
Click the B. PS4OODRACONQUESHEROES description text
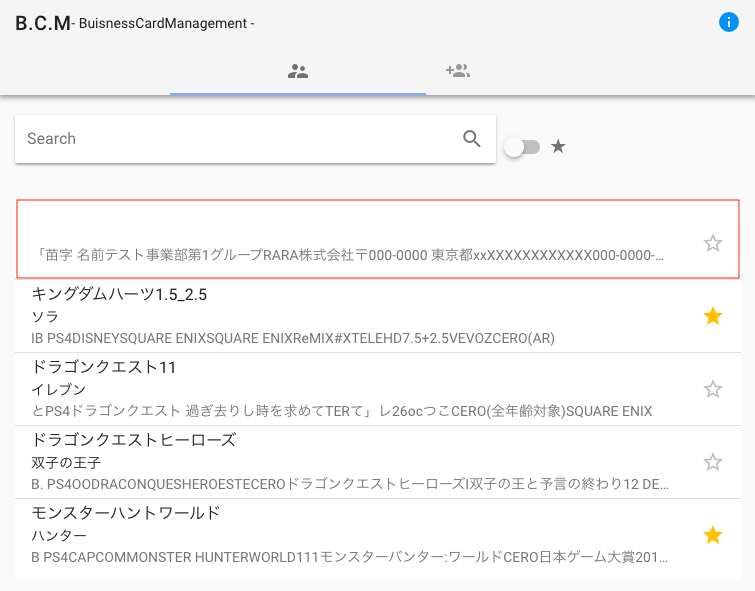[x=350, y=484]
